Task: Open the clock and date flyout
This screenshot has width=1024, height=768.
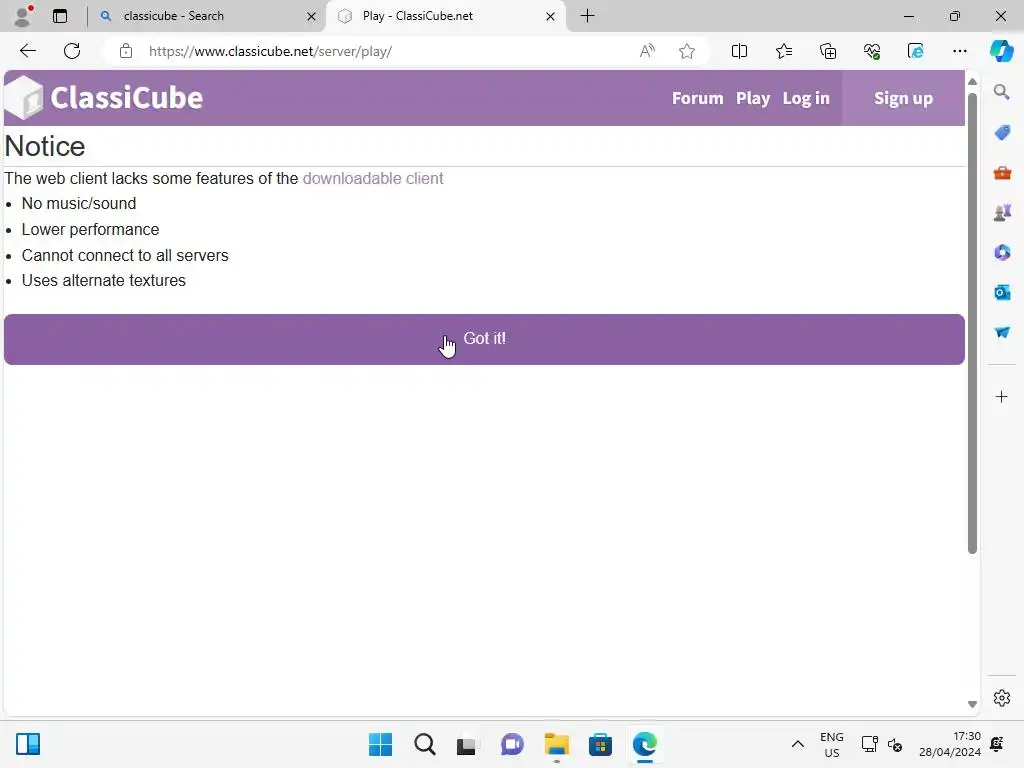Action: pos(950,744)
